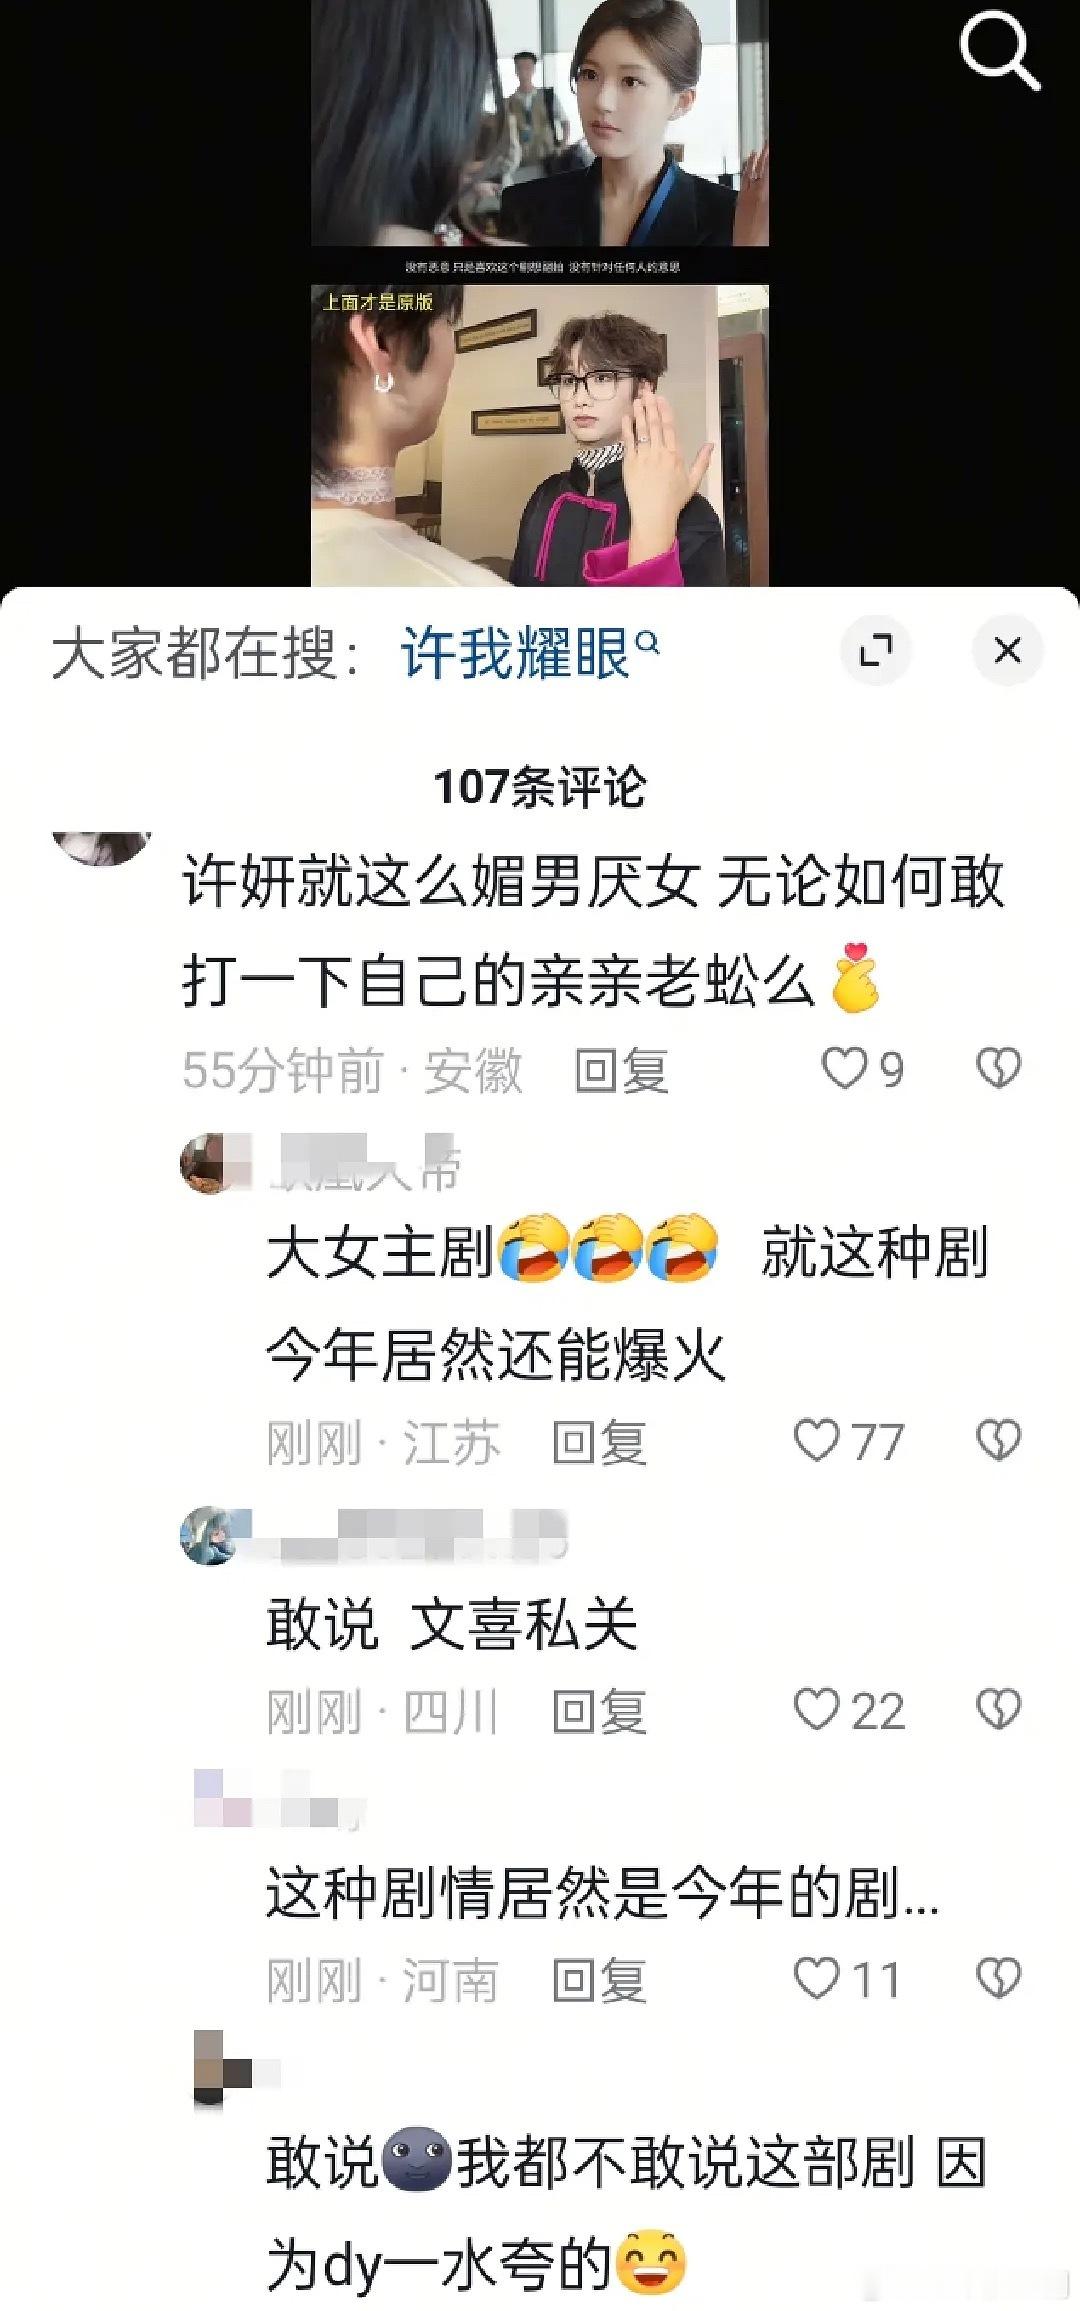The image size is (1080, 2311).
Task: Search the trending term 许我耀眼
Action: pos(530,654)
